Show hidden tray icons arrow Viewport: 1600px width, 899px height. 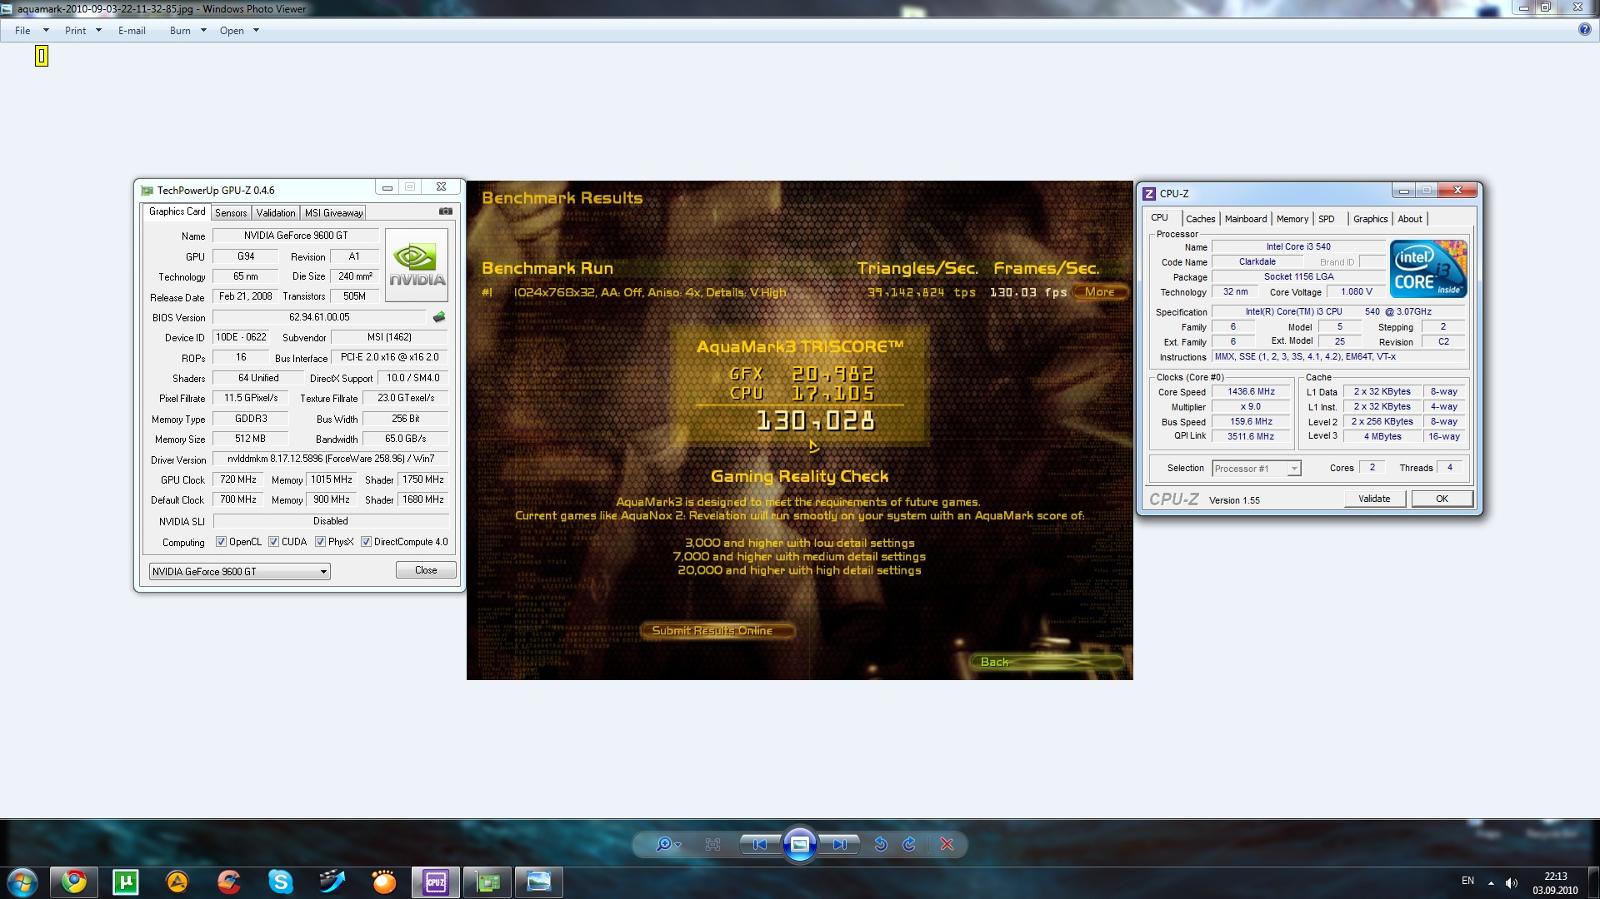point(1490,883)
